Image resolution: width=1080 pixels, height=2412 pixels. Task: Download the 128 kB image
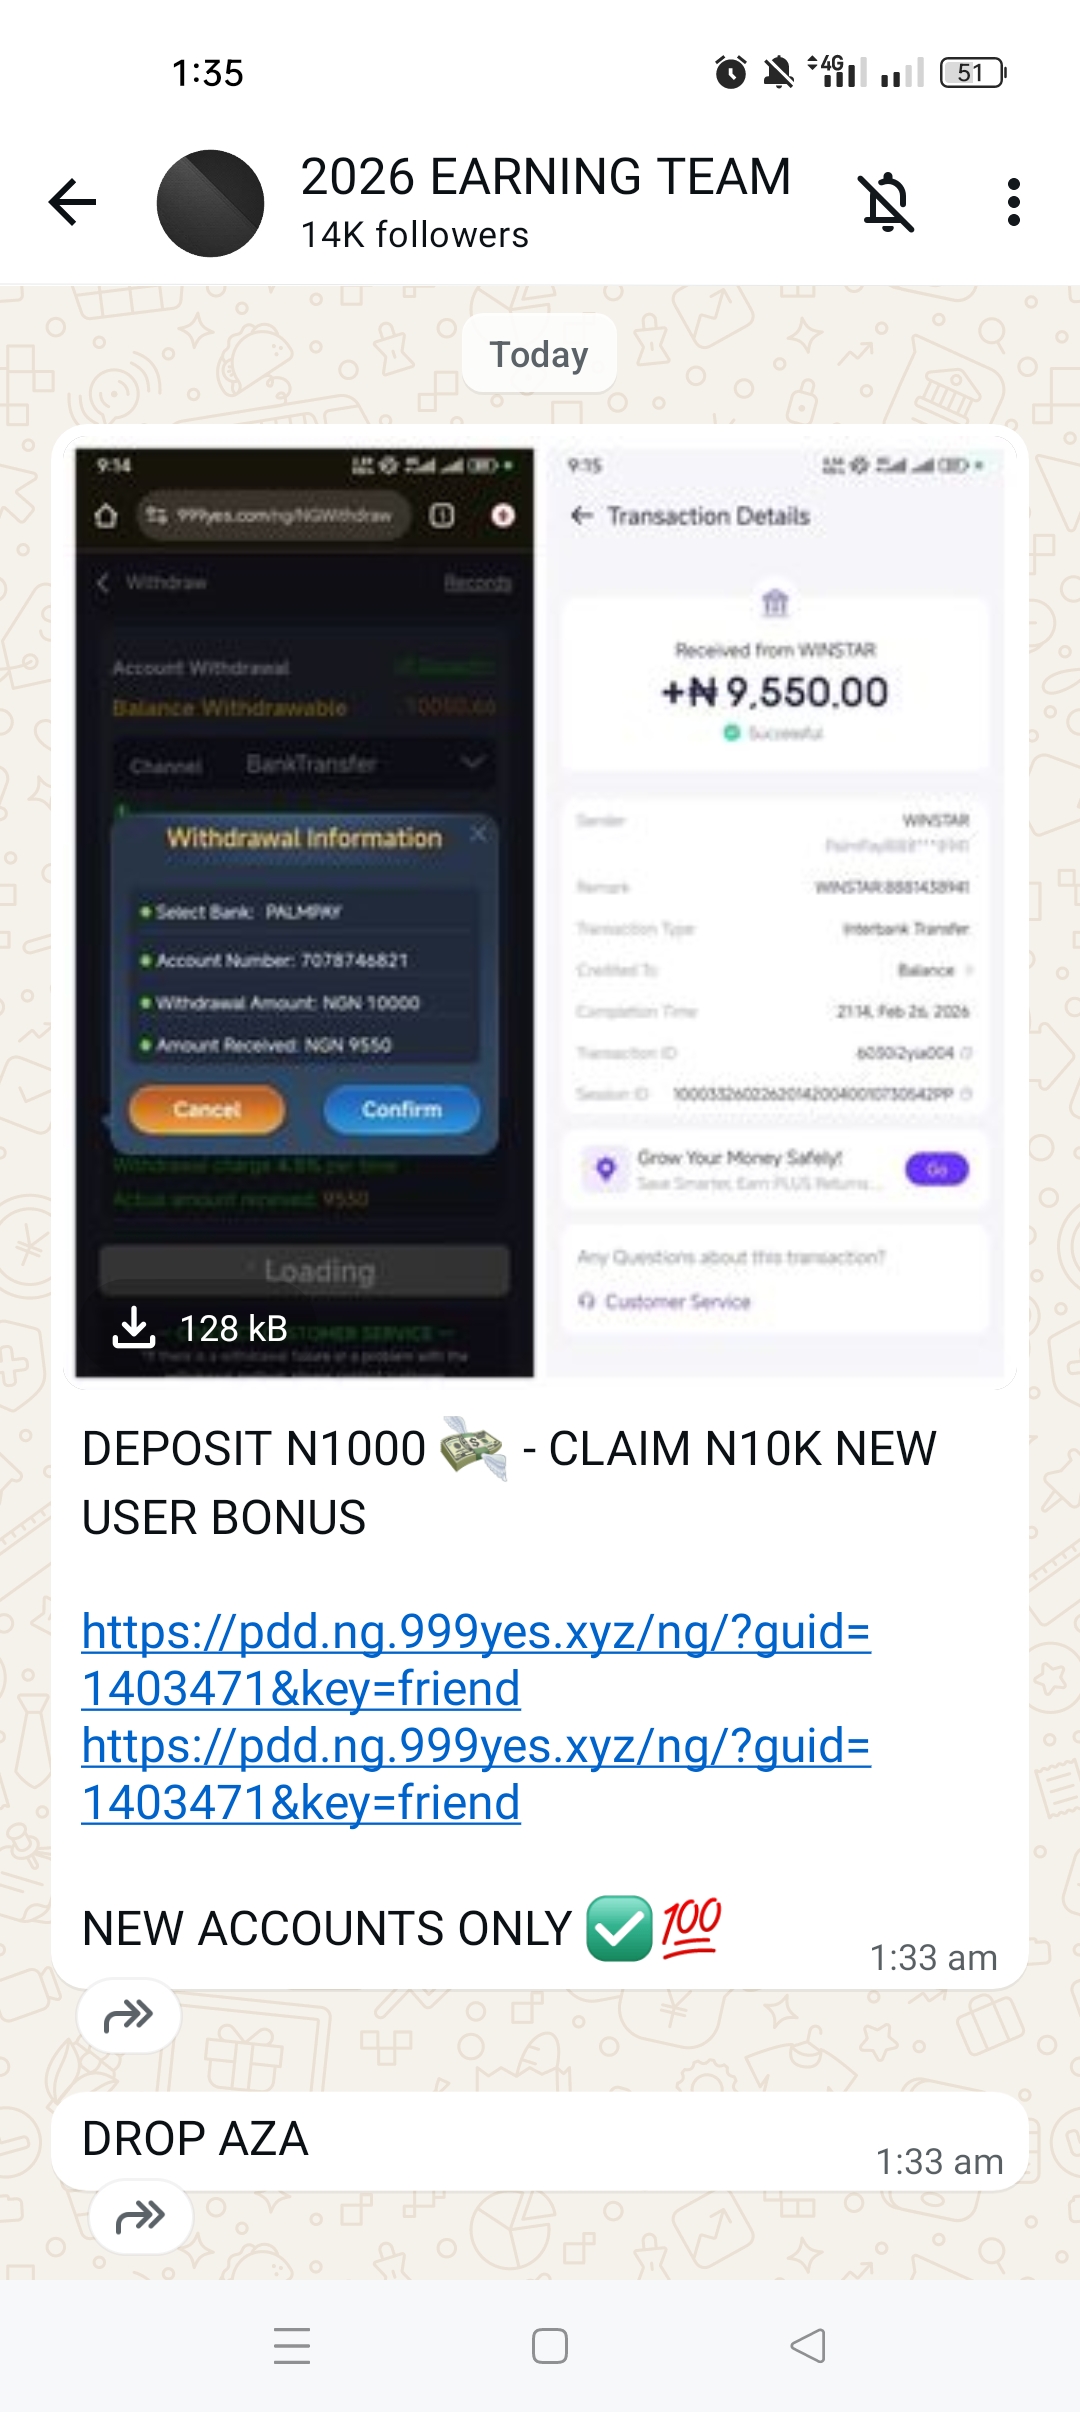199,1328
